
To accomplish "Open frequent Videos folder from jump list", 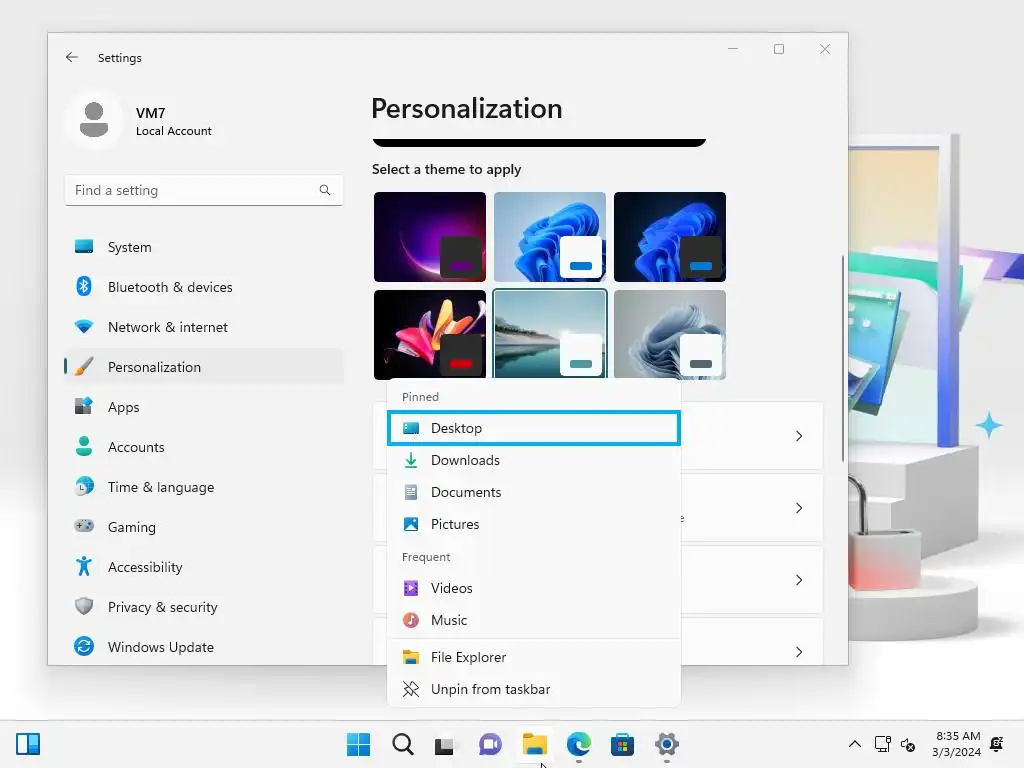I will (534, 588).
